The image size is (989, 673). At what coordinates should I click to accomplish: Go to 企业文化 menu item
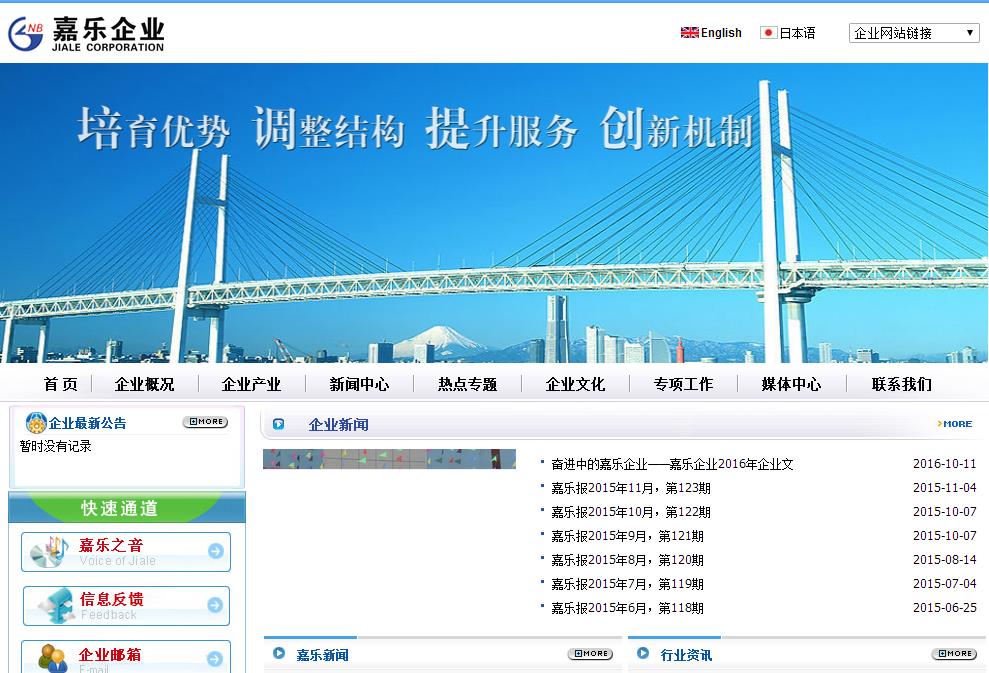click(x=575, y=384)
